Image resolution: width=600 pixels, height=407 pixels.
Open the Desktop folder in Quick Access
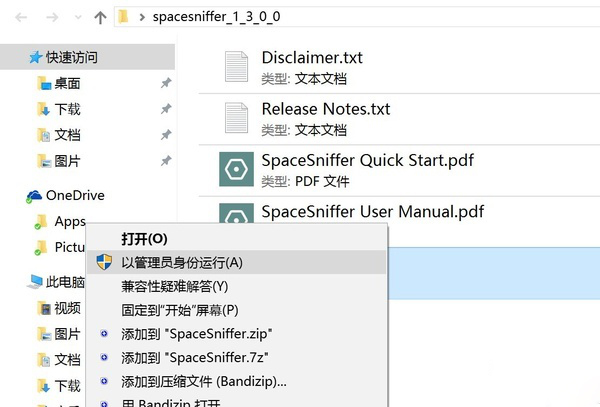(x=68, y=83)
